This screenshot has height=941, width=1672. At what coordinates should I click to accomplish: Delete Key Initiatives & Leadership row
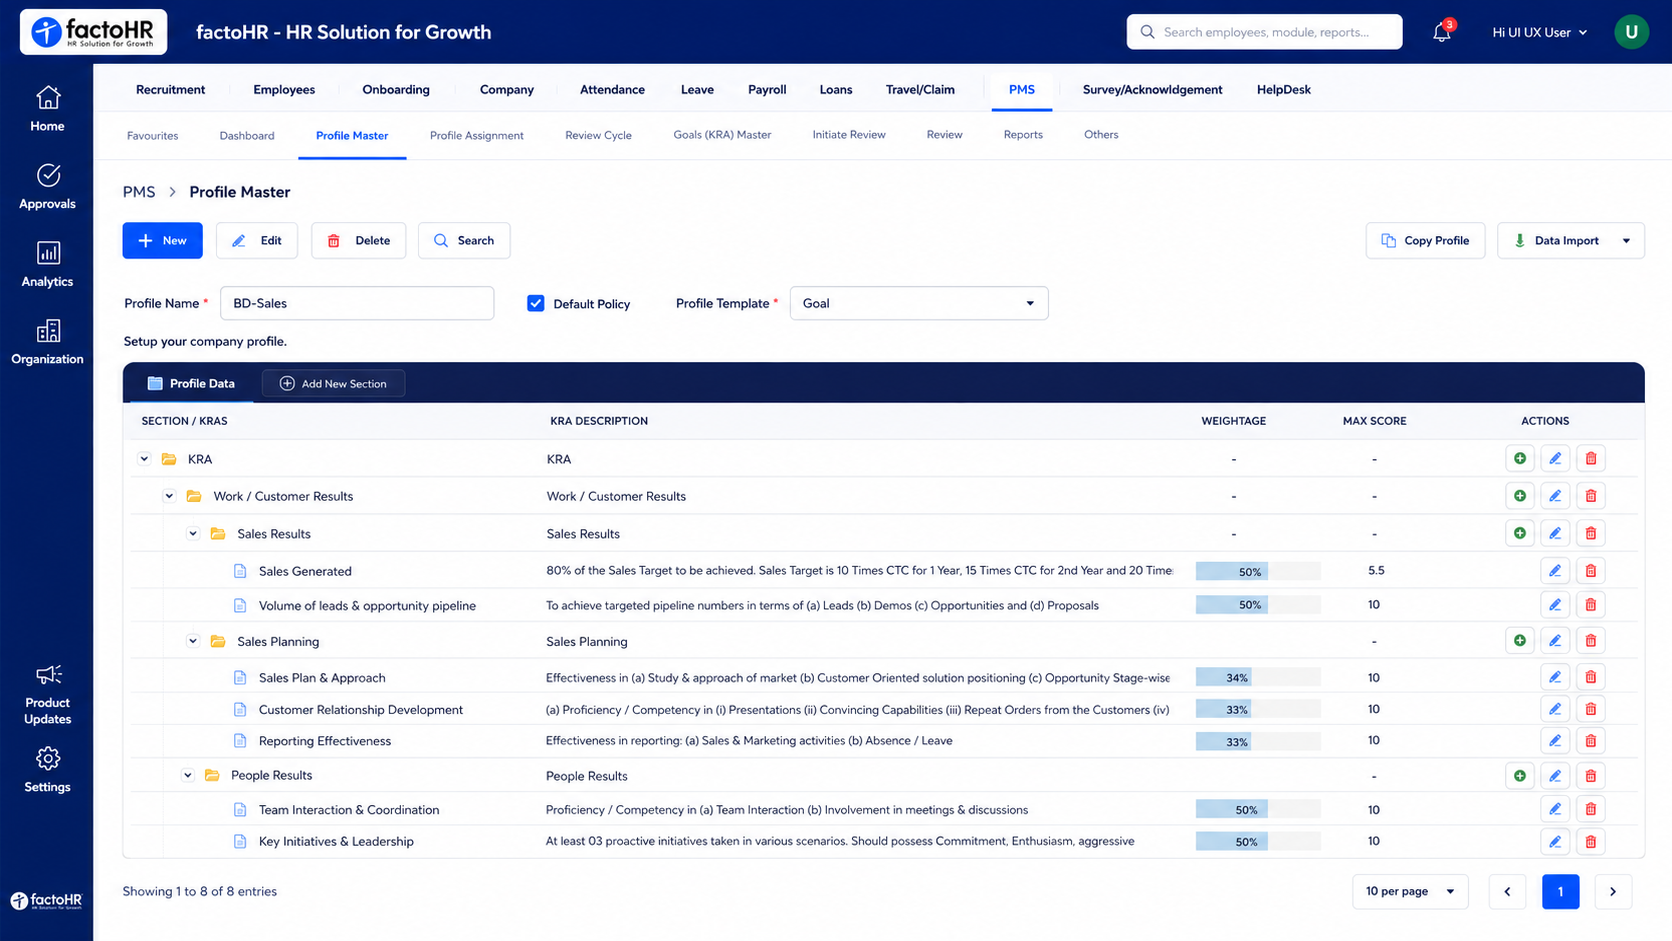pos(1591,841)
